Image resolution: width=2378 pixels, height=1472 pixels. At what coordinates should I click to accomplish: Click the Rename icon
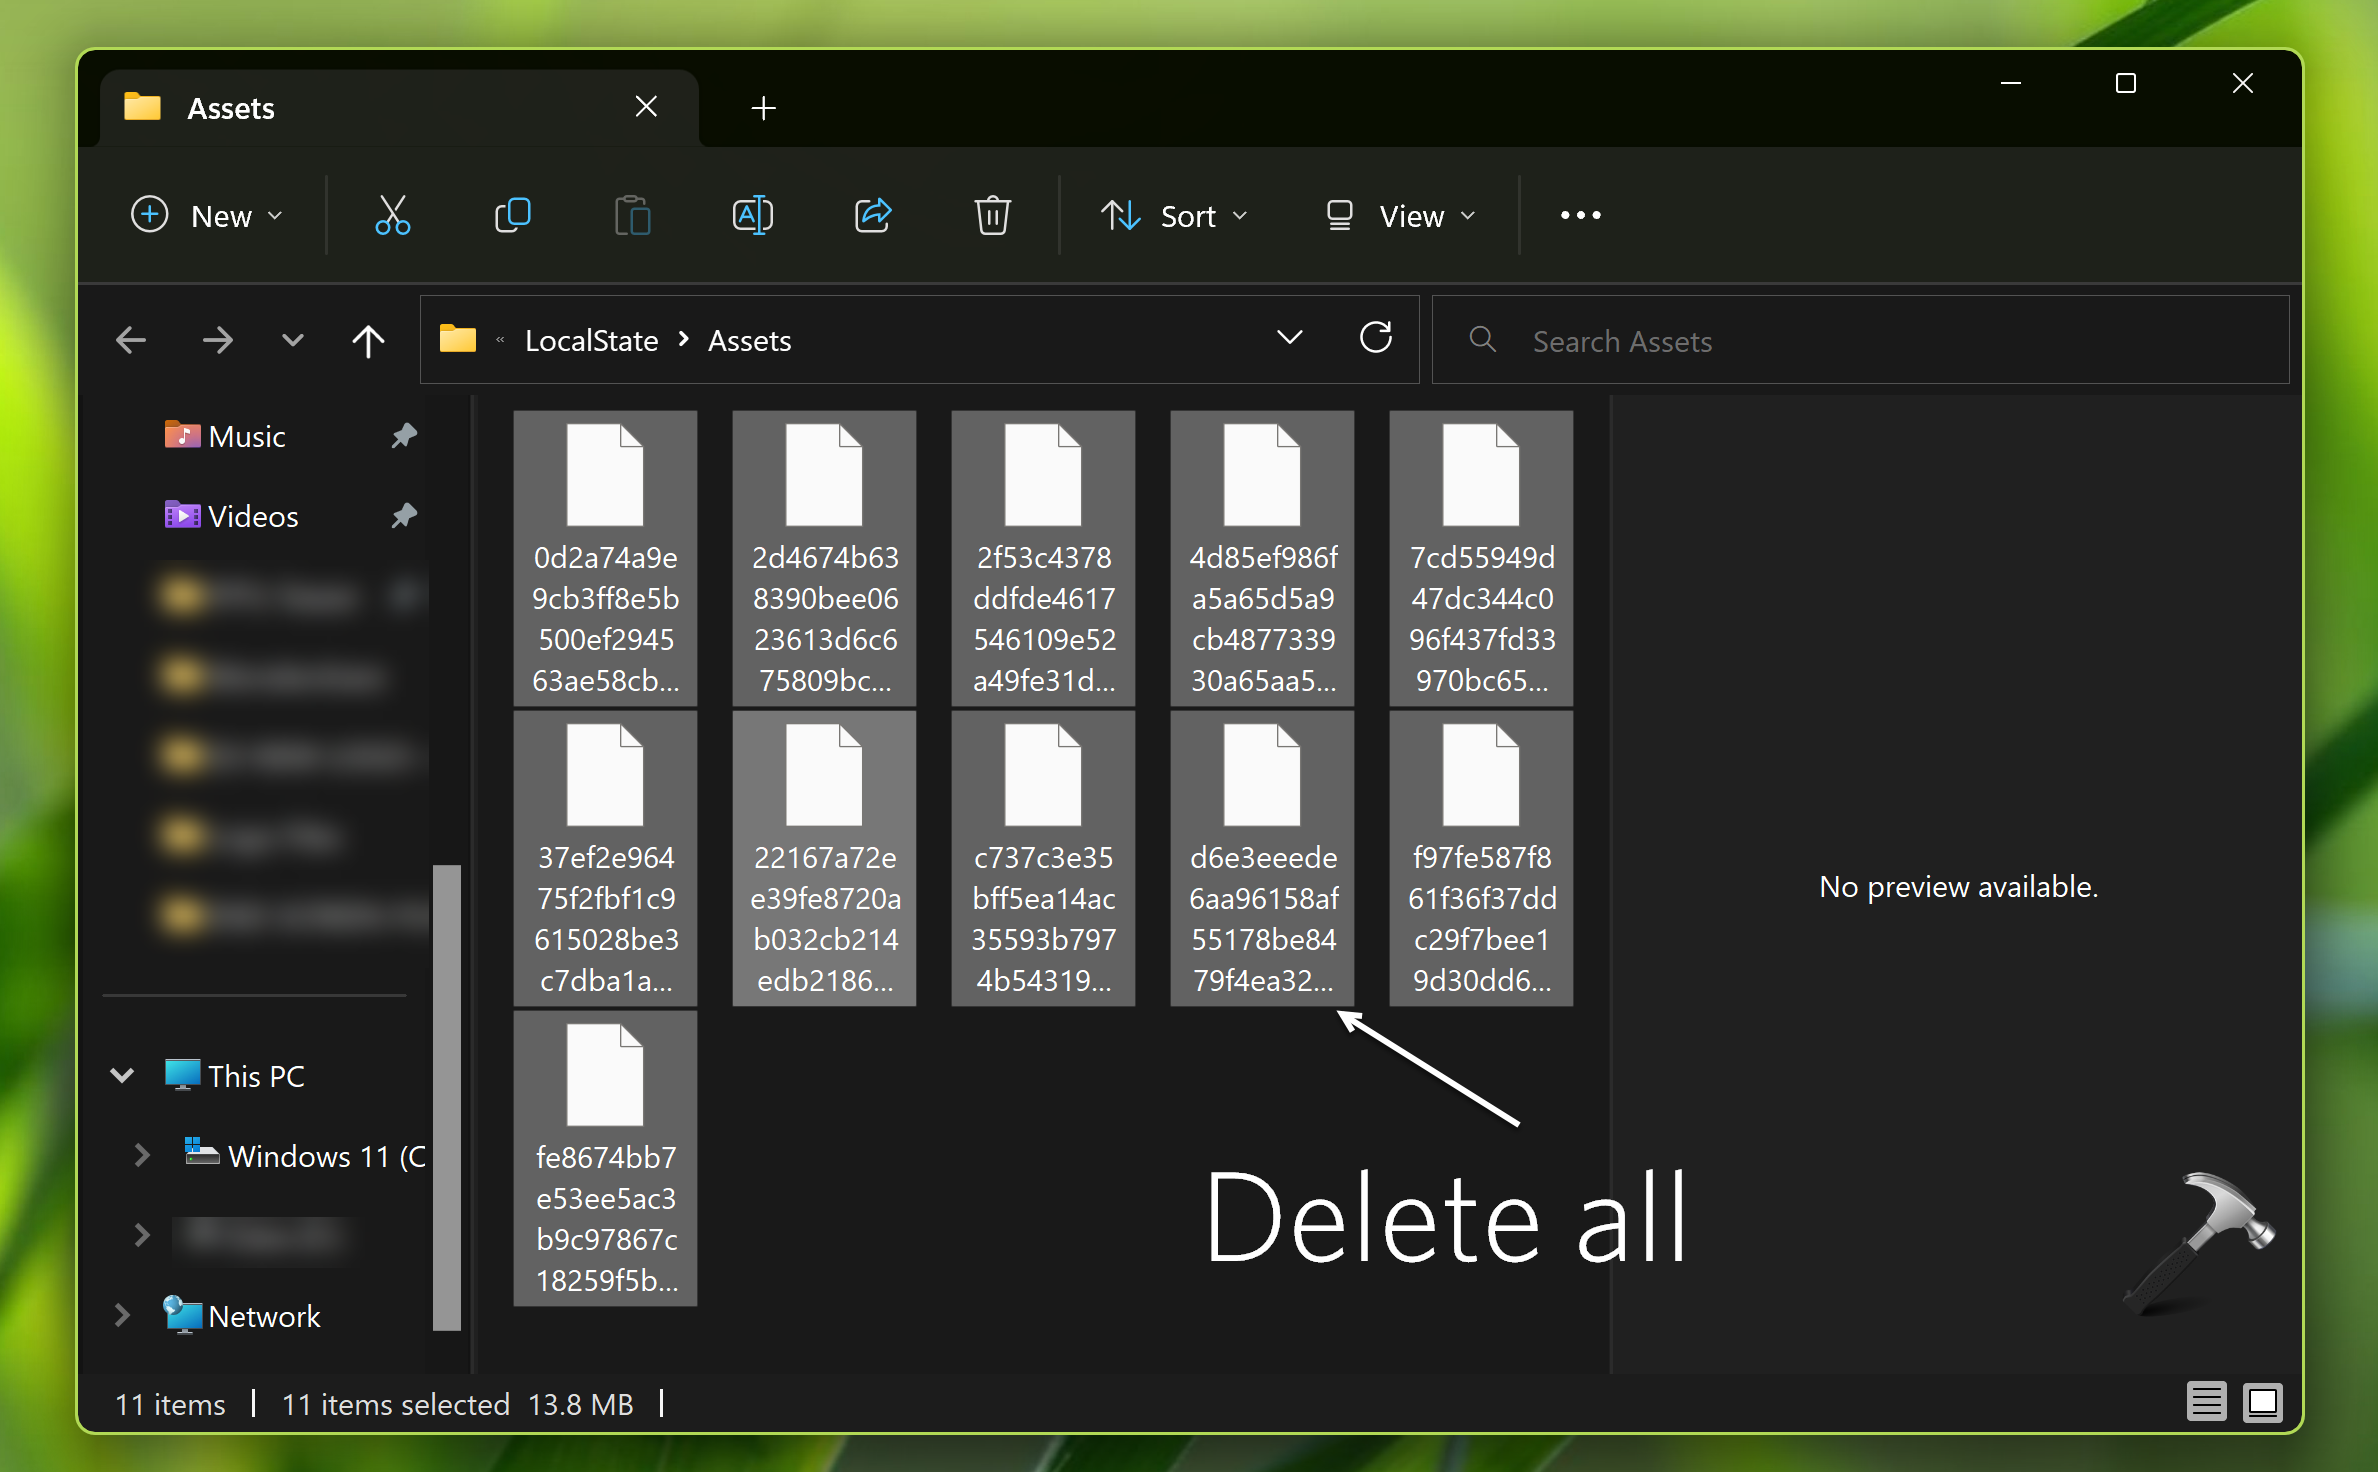click(752, 215)
